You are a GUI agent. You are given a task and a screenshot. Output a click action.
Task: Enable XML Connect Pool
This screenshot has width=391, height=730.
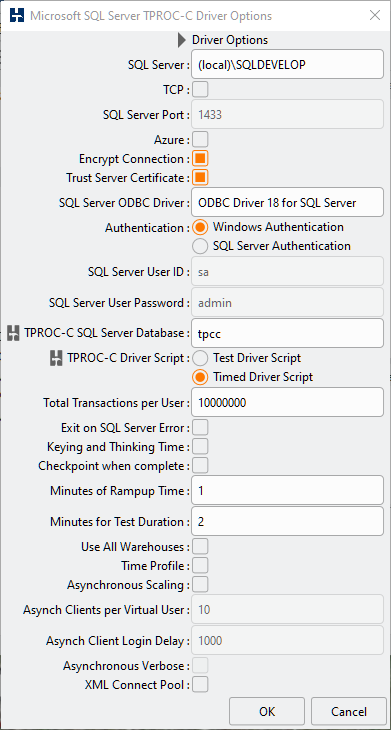tap(200, 684)
